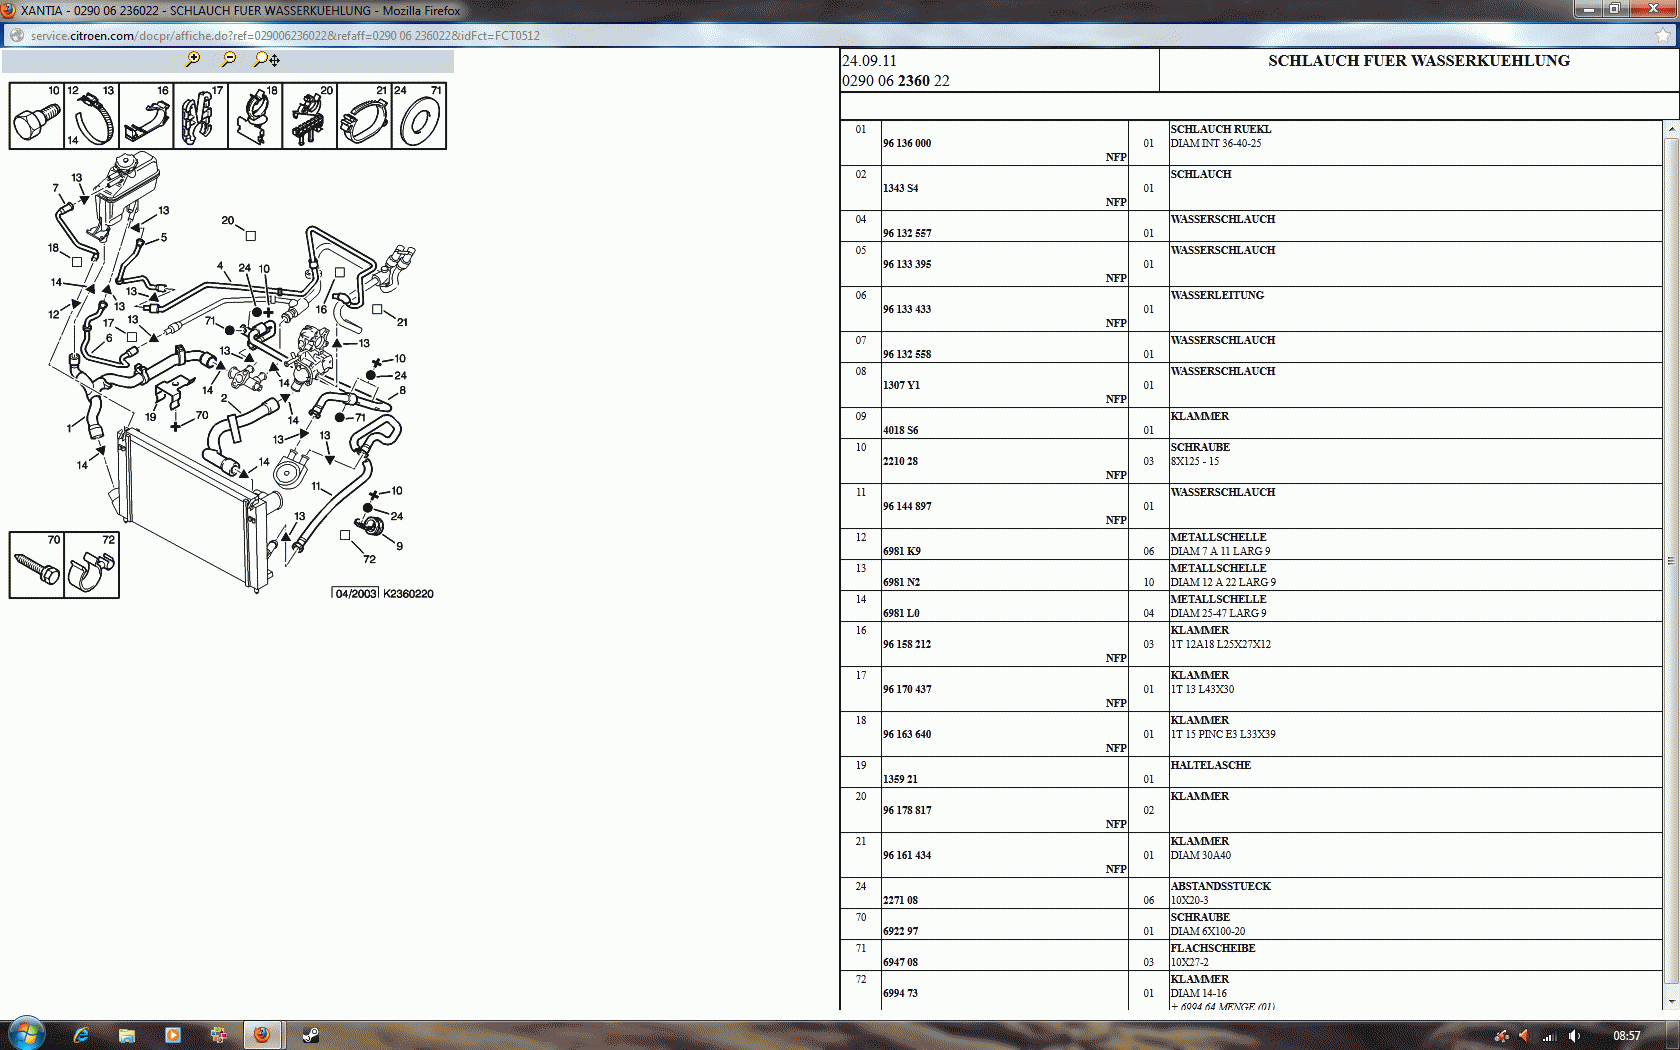Click the header title SCHLAUCH FUER WASSERKUEHLUNG
The height and width of the screenshot is (1050, 1680).
[1419, 60]
